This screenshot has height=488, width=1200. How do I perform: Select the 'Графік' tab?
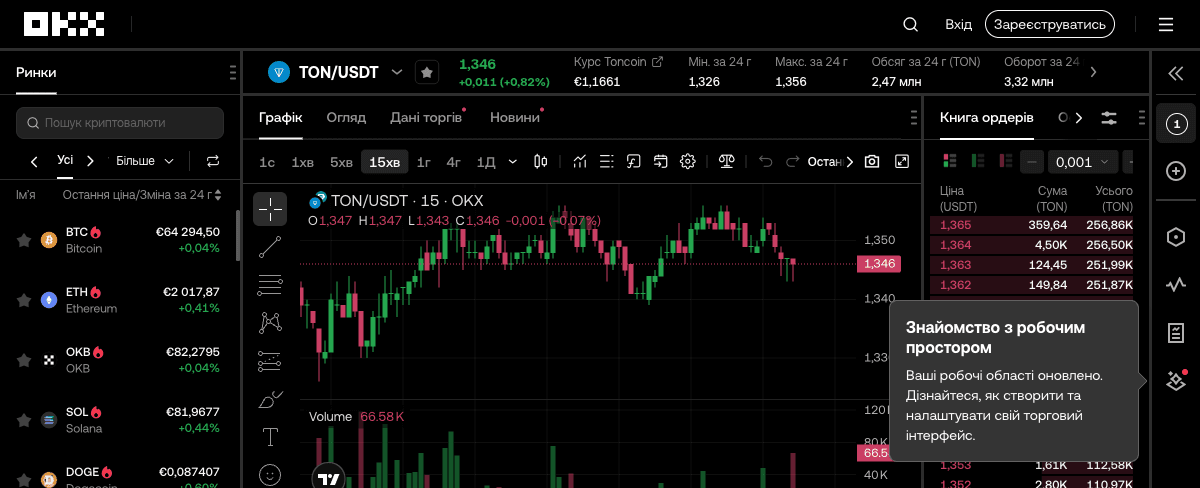[280, 118]
